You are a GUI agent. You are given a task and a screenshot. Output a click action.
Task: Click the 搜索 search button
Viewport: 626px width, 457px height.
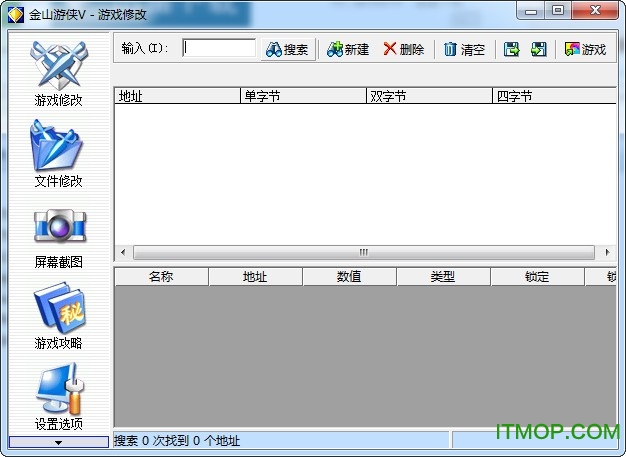(288, 49)
